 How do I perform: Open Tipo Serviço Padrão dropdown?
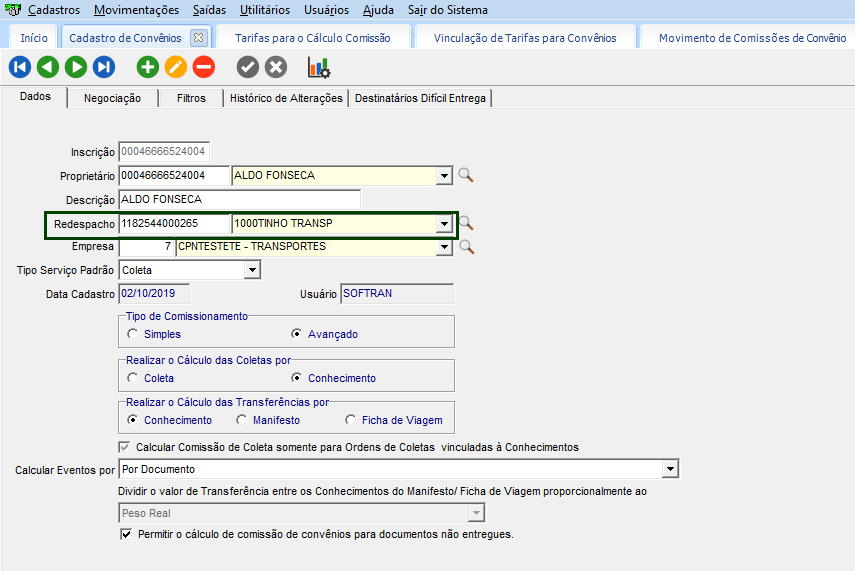point(252,270)
